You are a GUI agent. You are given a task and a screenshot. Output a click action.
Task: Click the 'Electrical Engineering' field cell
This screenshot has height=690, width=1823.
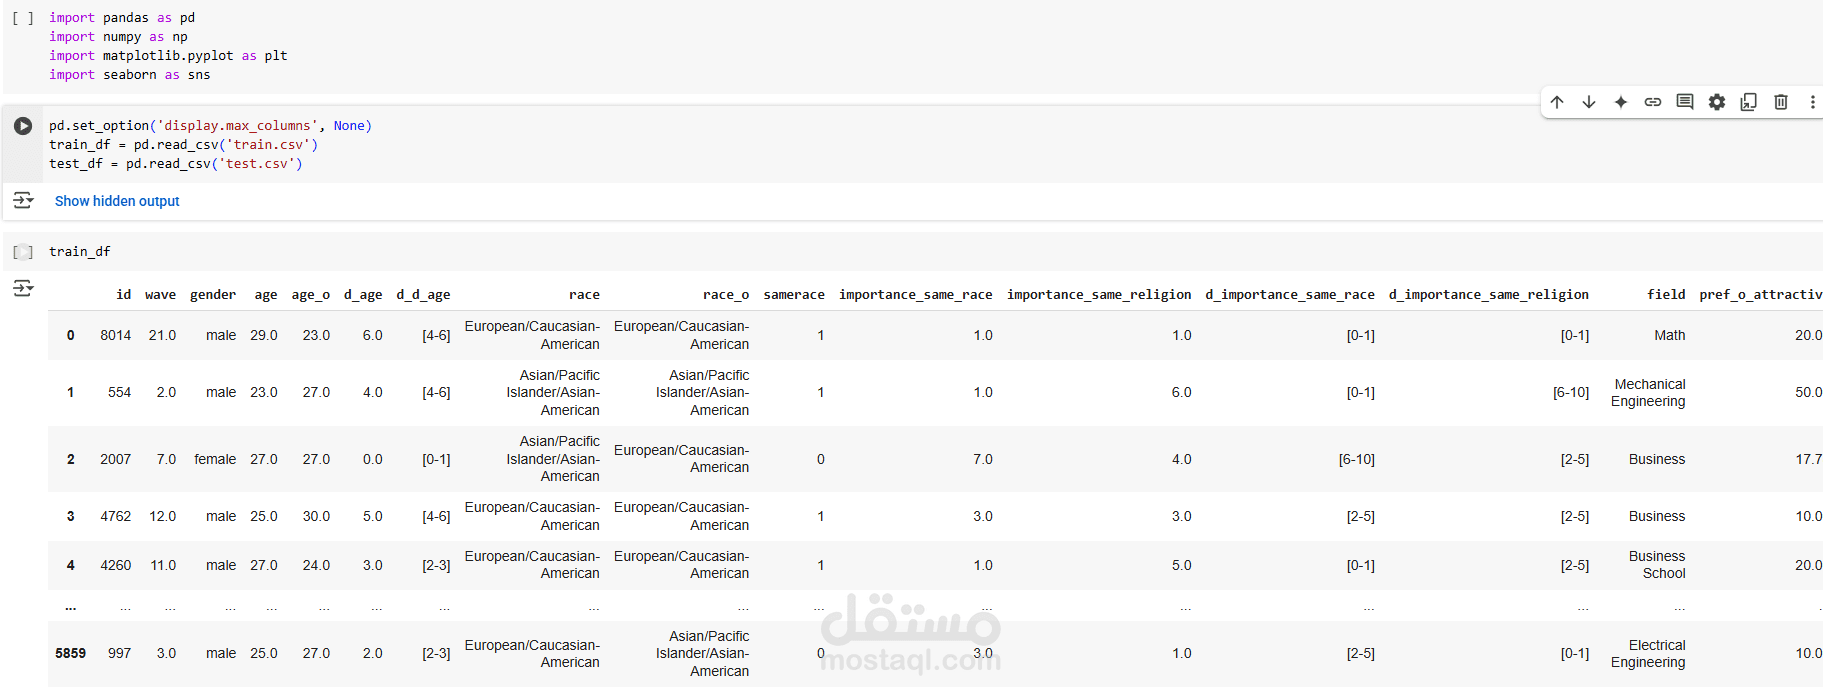click(x=1648, y=653)
